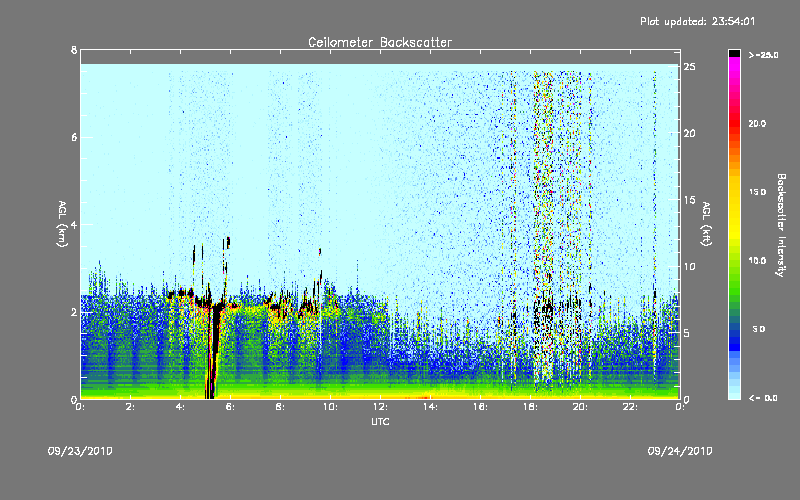The width and height of the screenshot is (800, 500).
Task: Click the "14:" UTC hour tick label
Action: (431, 407)
